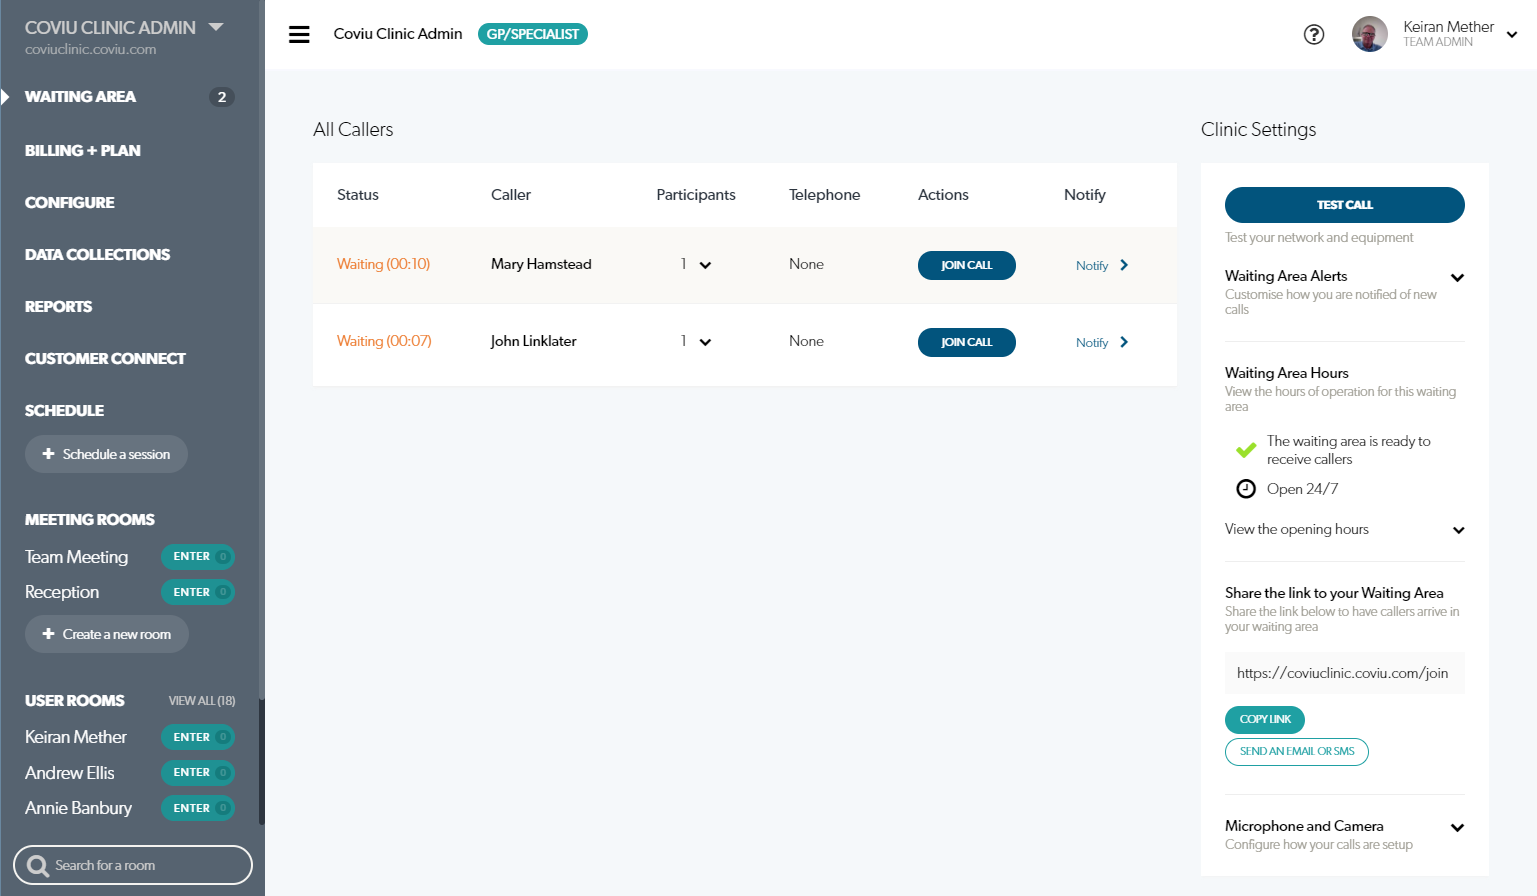This screenshot has height=896, width=1537.
Task: Click the room search magnifier icon
Action: (38, 866)
